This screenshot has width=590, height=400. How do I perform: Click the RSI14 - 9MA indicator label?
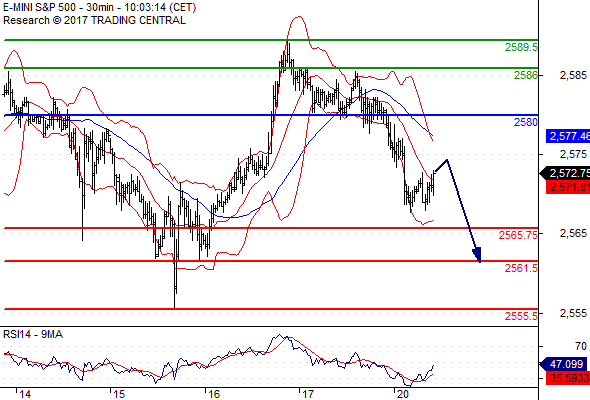tap(33, 334)
